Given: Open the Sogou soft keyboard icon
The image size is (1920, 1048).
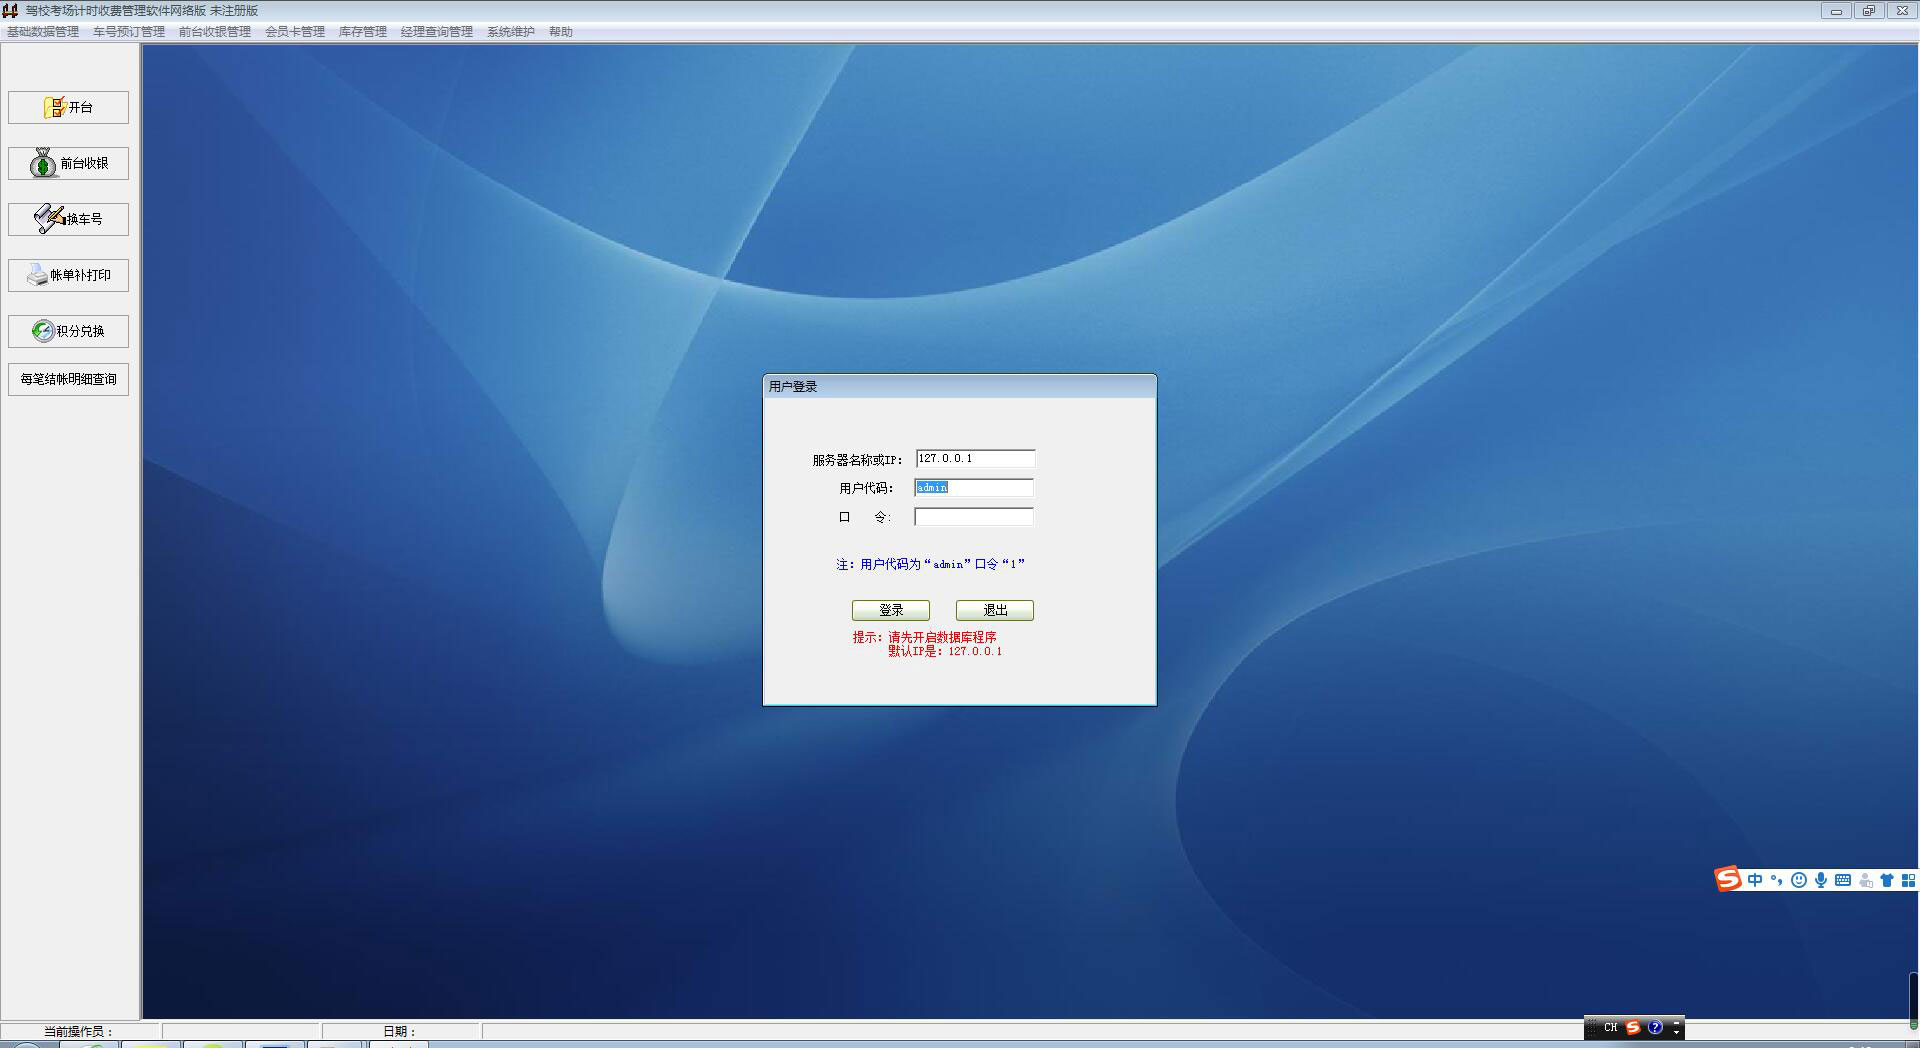Looking at the screenshot, I should (x=1843, y=880).
